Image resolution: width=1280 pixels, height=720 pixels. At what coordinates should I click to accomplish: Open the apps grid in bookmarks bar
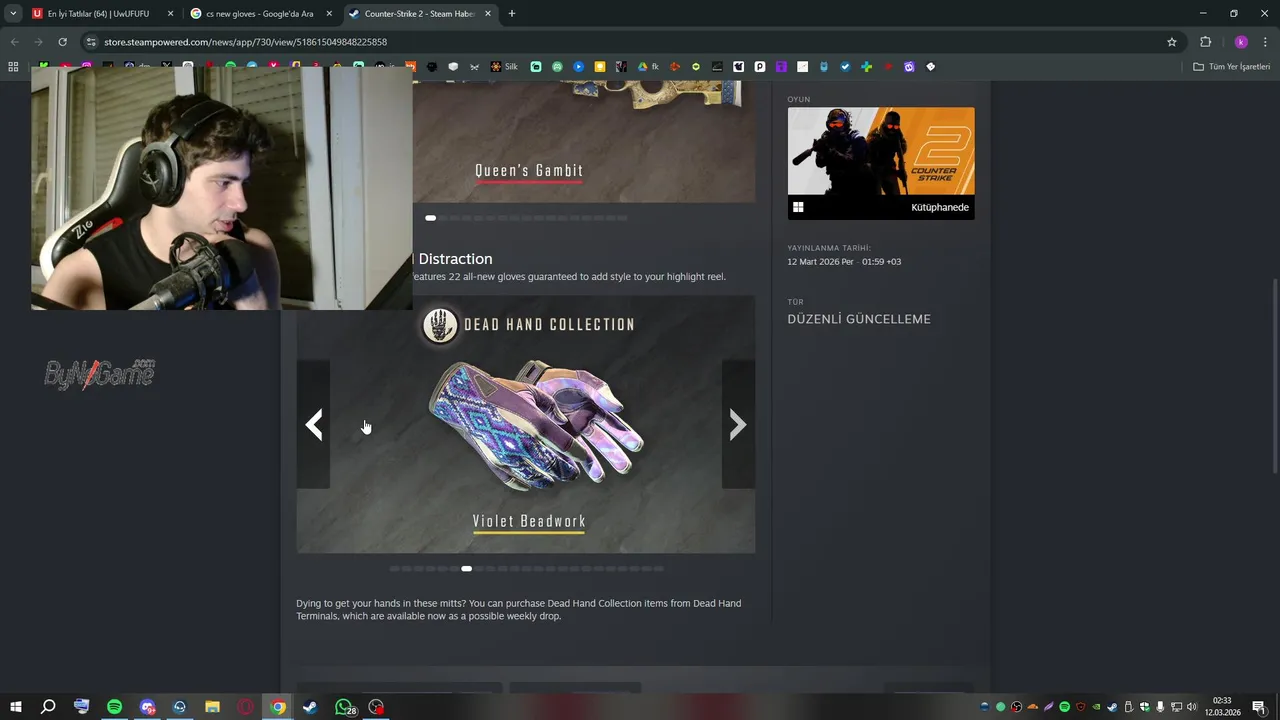click(13, 67)
